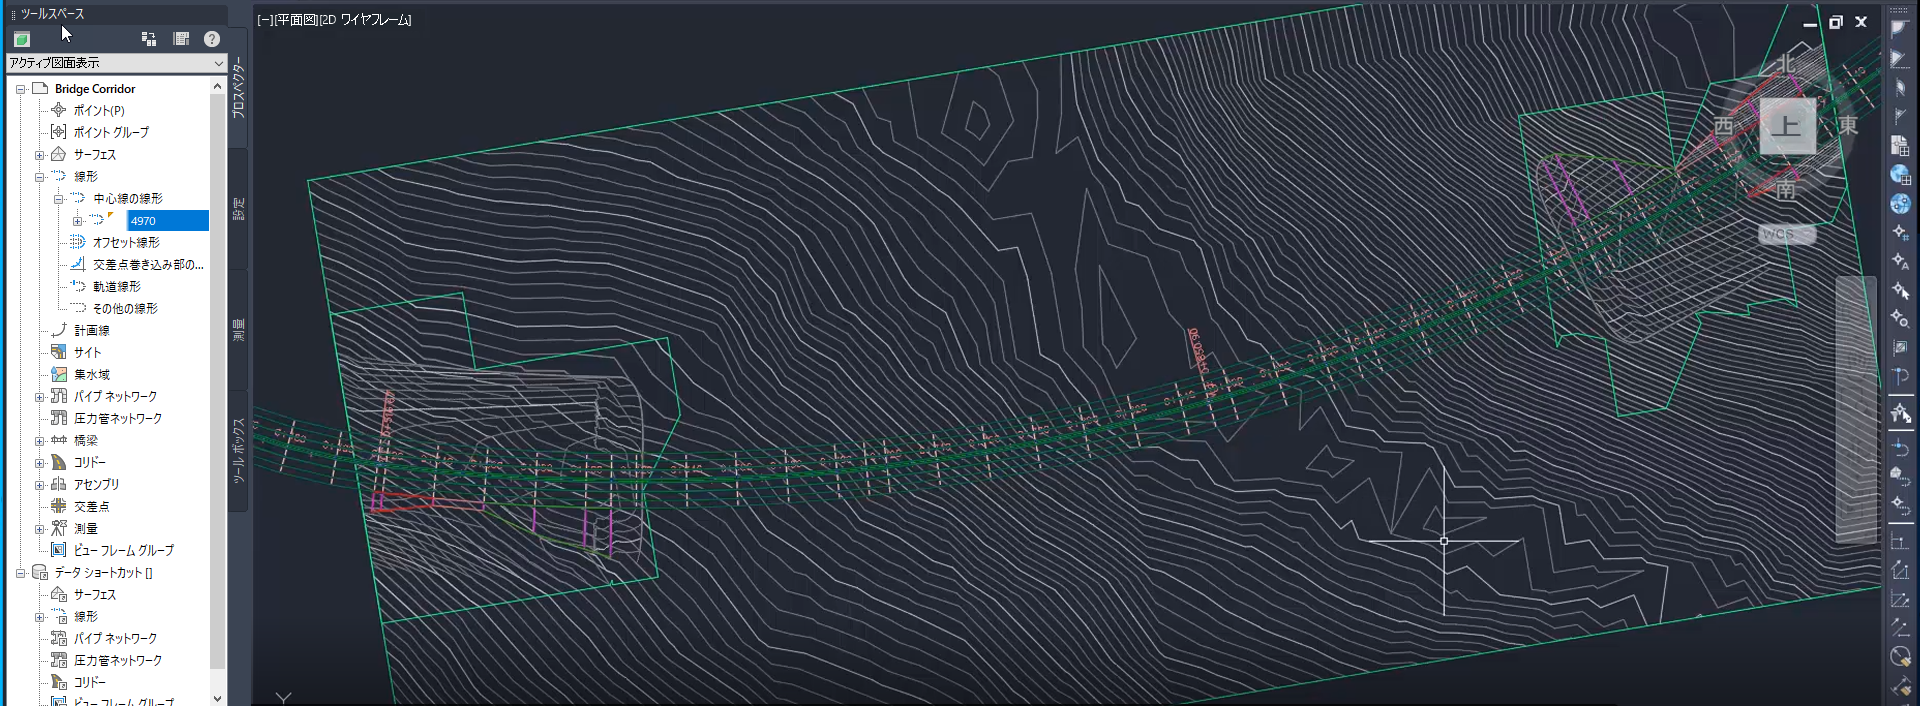Open the [-] viewport controls menu

tap(265, 19)
